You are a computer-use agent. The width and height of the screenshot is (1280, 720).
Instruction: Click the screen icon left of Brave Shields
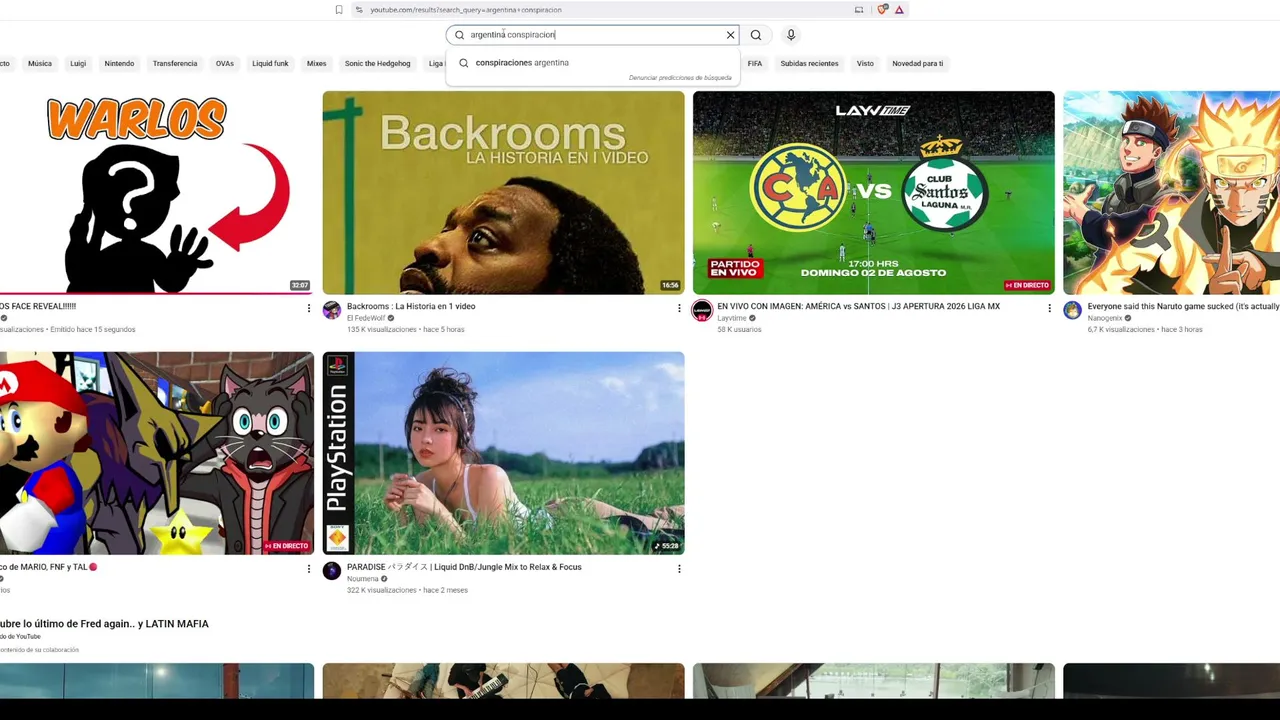859,10
